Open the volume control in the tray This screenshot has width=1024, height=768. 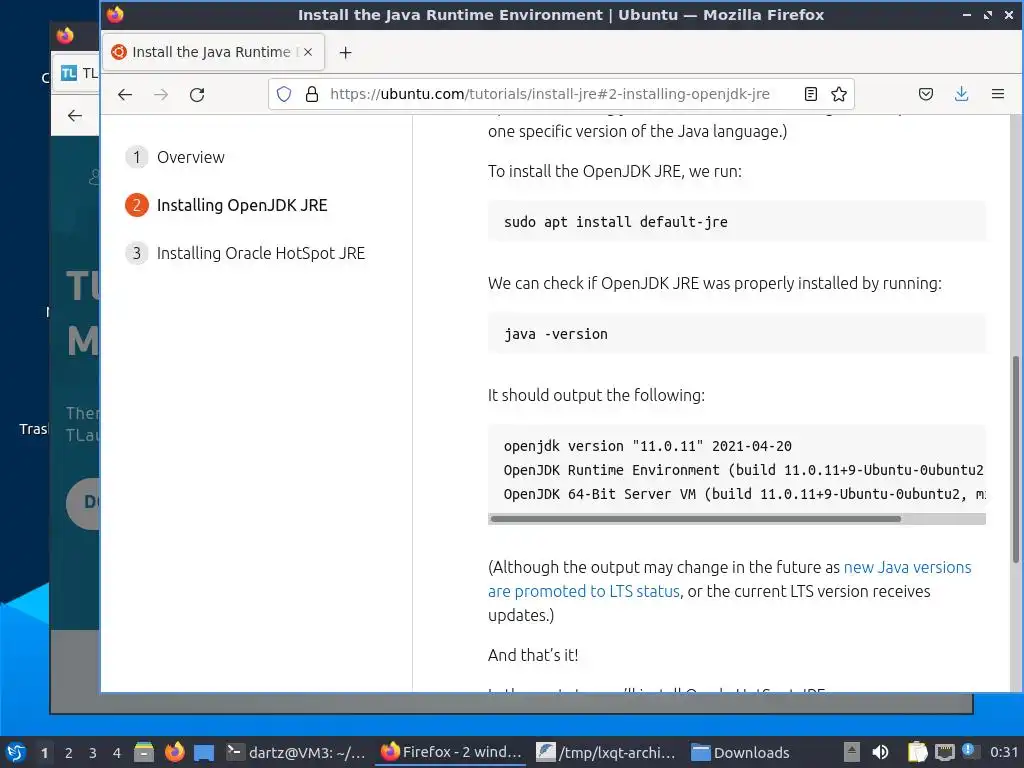(x=881, y=752)
